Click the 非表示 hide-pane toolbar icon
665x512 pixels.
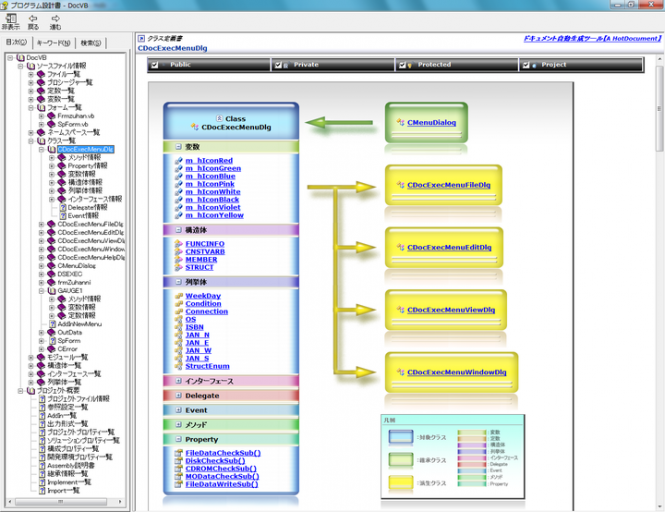coord(12,19)
